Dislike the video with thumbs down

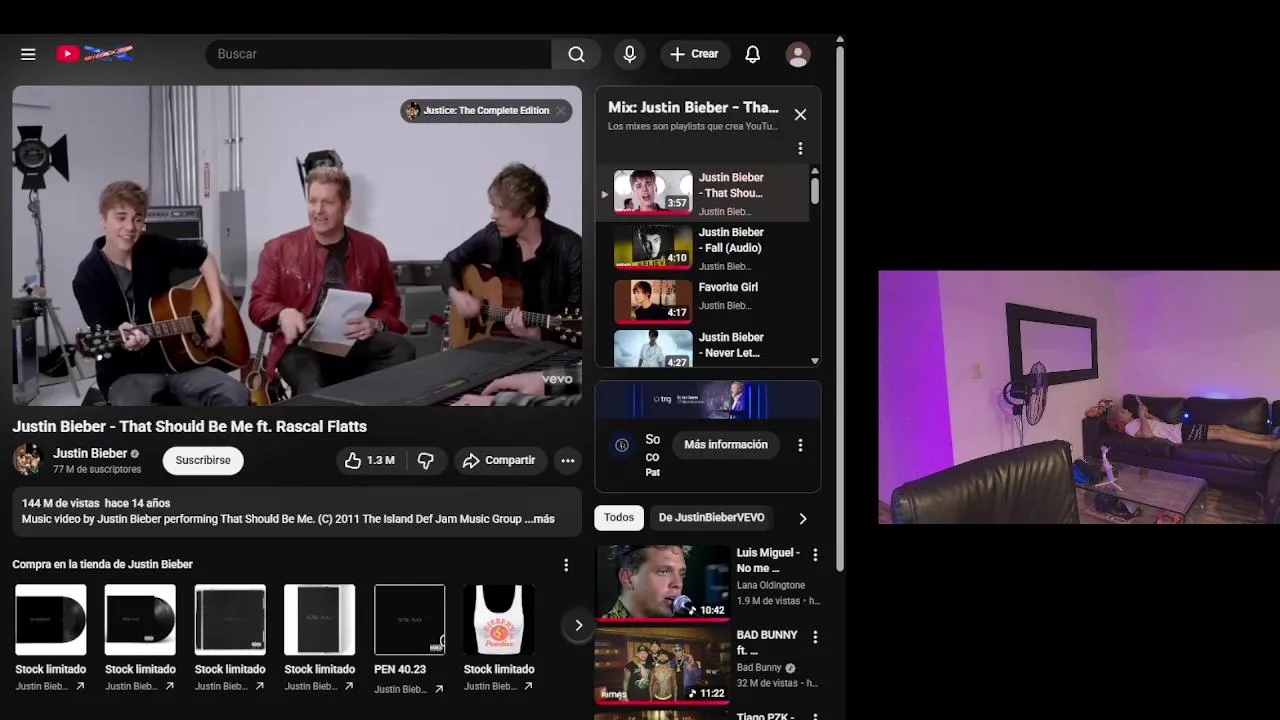click(x=426, y=460)
